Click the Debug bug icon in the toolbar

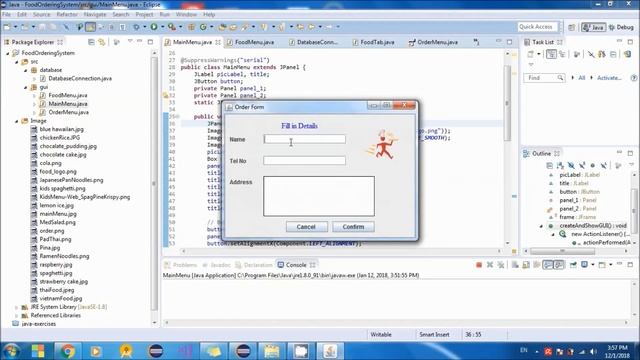coord(136,27)
